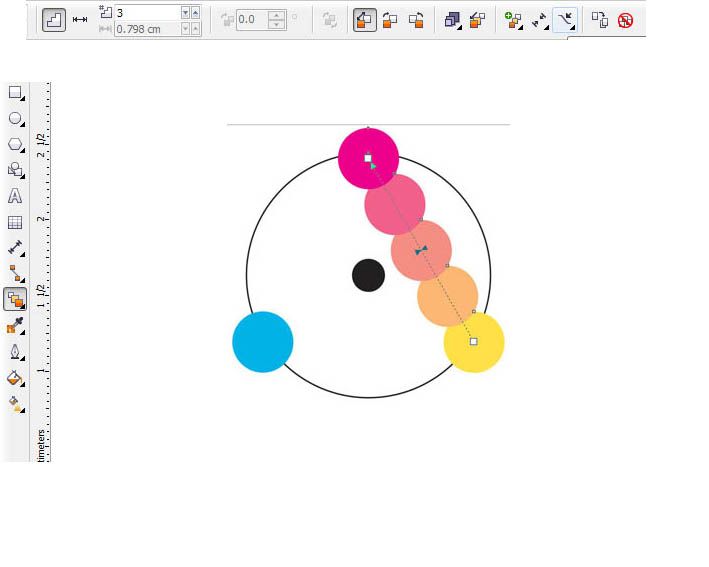Activate the Text tool
Viewport: 709px width, 567px height.
pos(15,196)
